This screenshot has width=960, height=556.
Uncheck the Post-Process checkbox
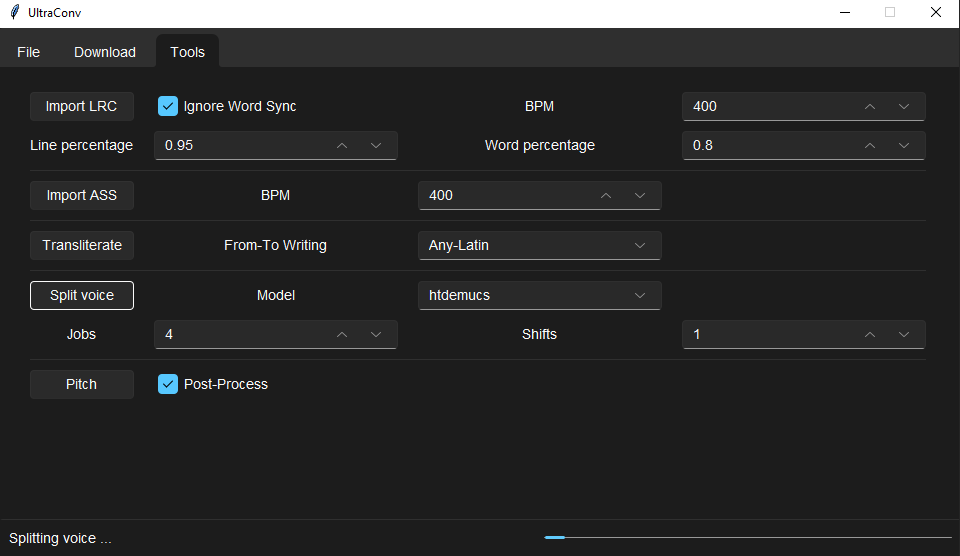coord(168,384)
